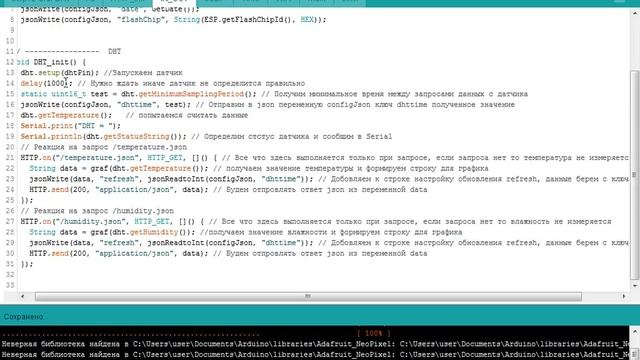Click the horizontal scrollbar right arrow
640x360 pixels.
(624, 296)
